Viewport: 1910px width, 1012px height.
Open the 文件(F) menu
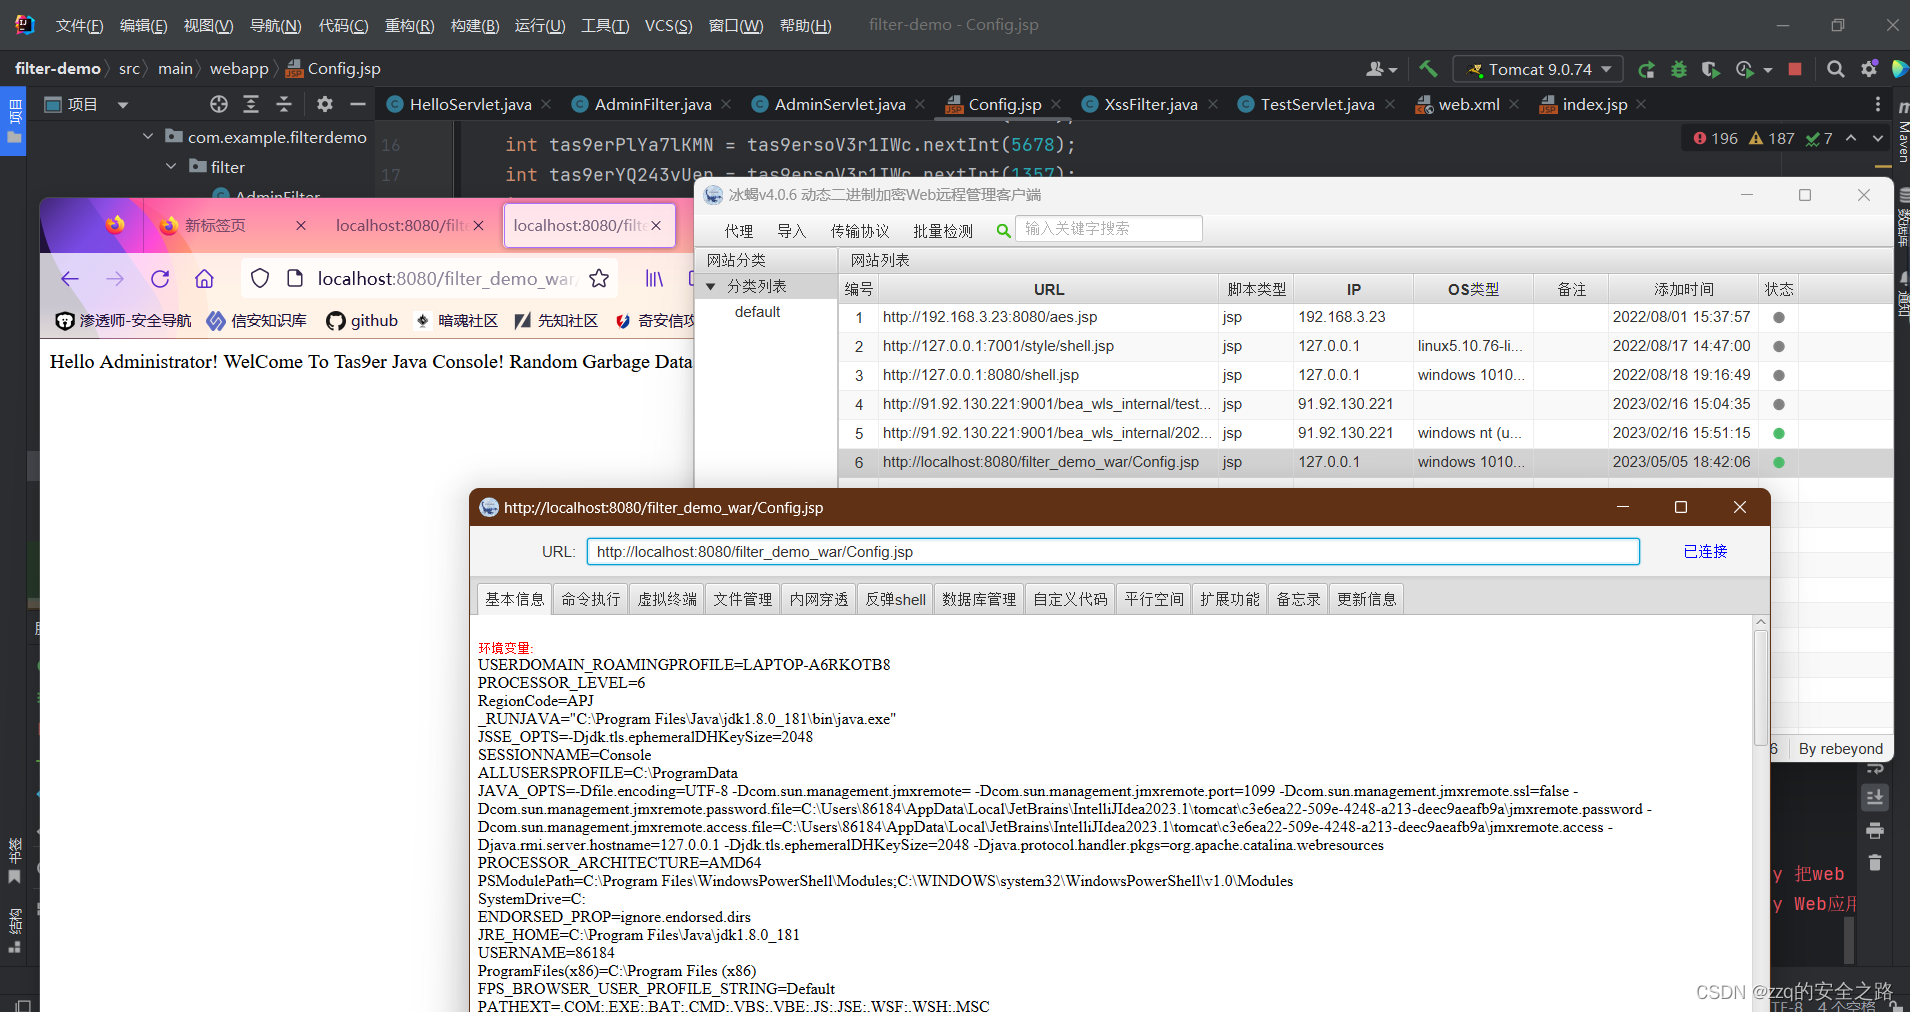pos(79,25)
